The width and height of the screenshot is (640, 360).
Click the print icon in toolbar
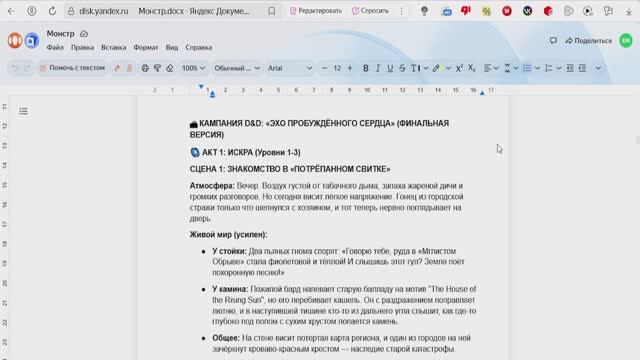tap(145, 68)
